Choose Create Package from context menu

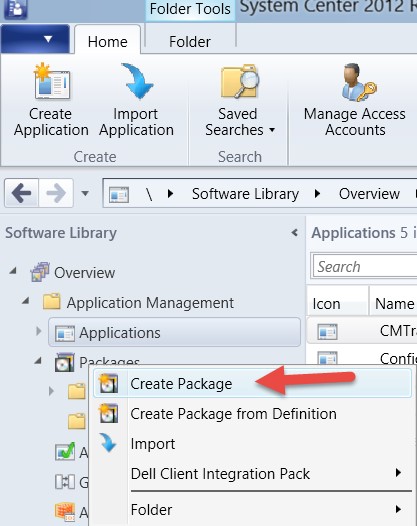(x=252, y=383)
